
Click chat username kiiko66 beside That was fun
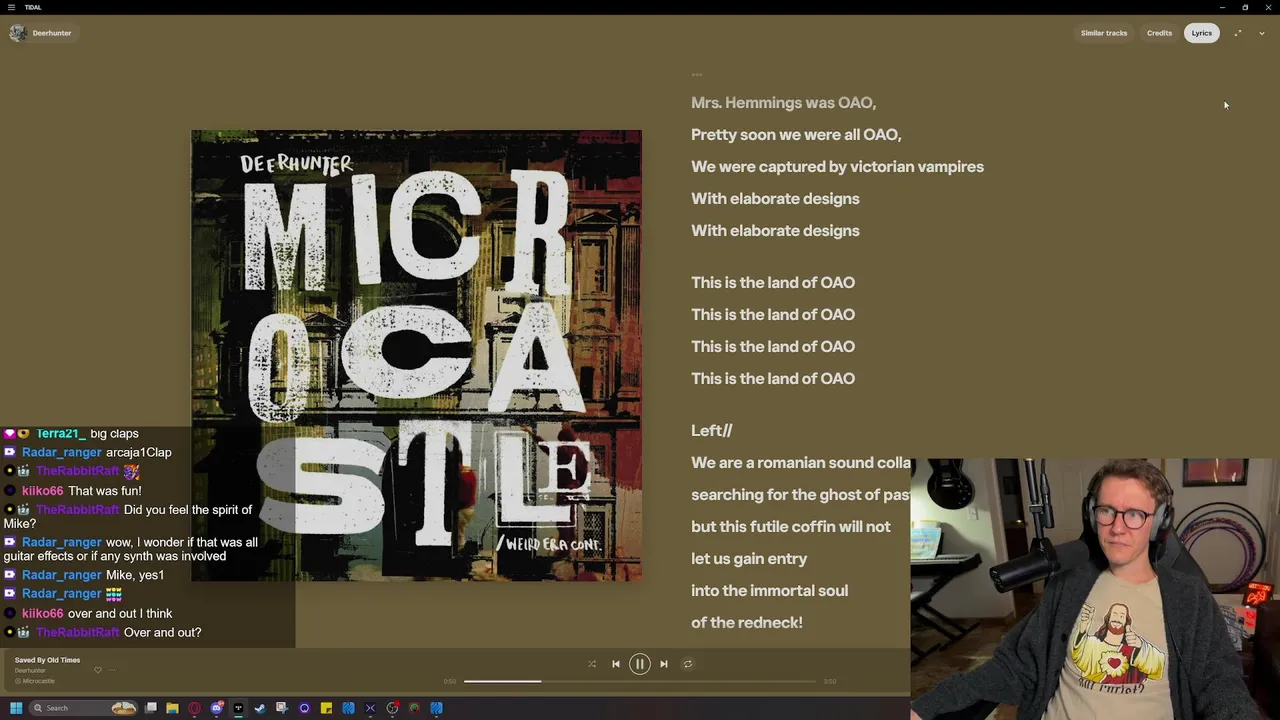42,491
